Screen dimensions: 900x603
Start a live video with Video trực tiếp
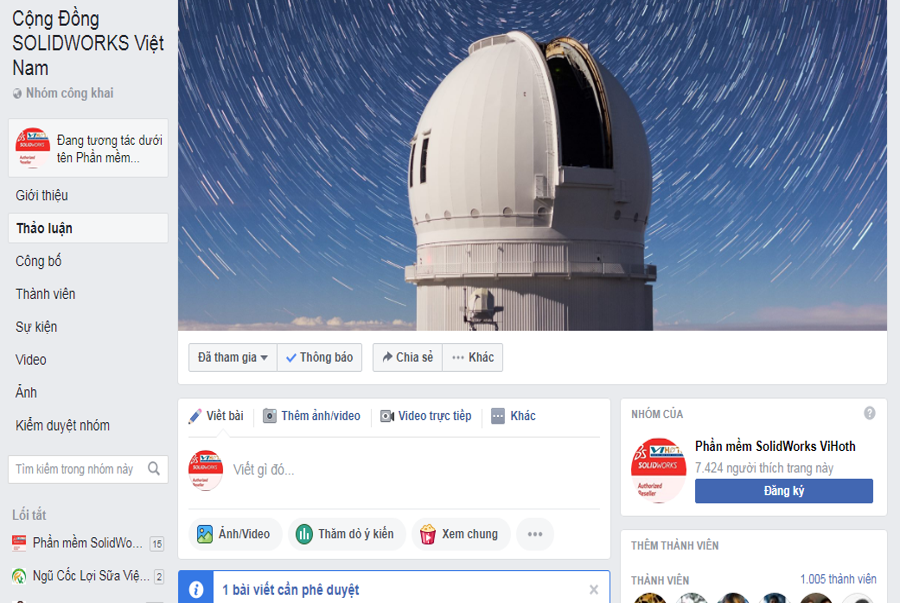tap(426, 416)
